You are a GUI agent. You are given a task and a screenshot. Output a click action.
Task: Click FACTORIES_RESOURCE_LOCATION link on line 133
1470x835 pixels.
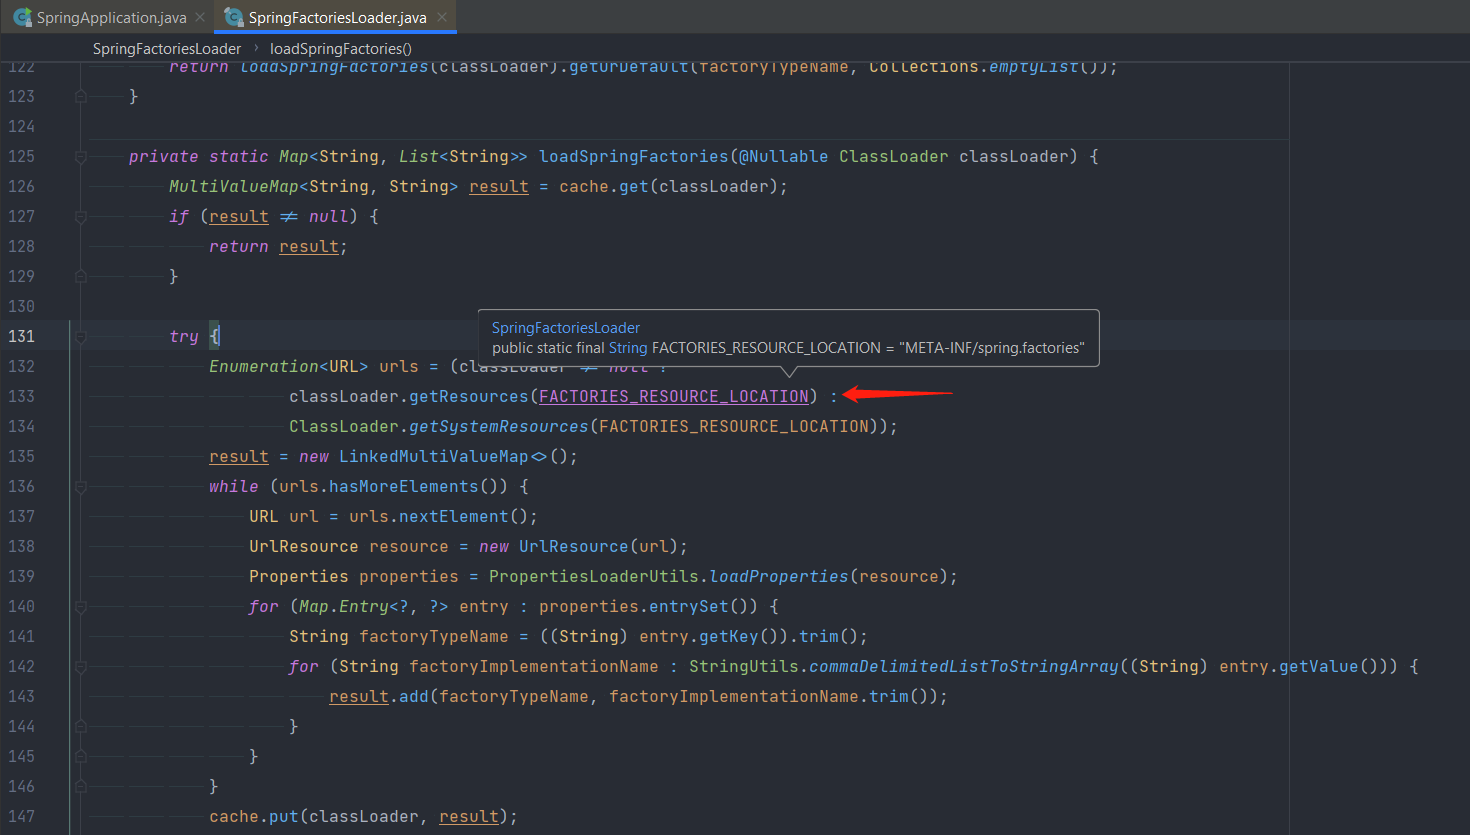(674, 396)
